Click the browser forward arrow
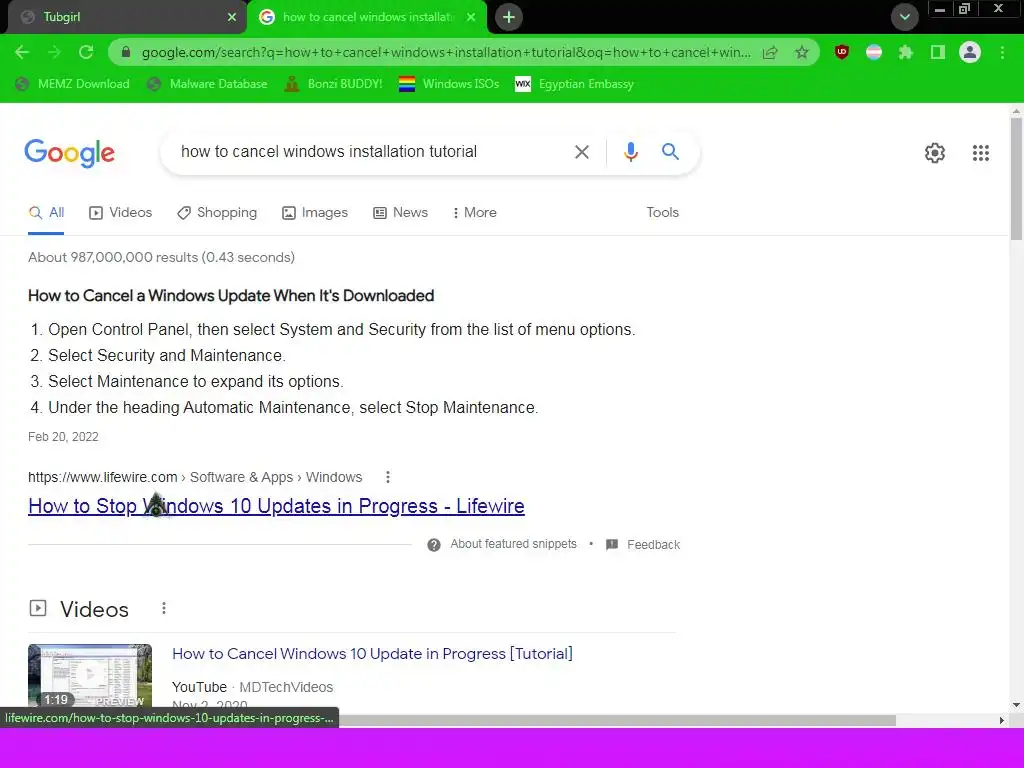This screenshot has width=1024, height=768. point(54,52)
